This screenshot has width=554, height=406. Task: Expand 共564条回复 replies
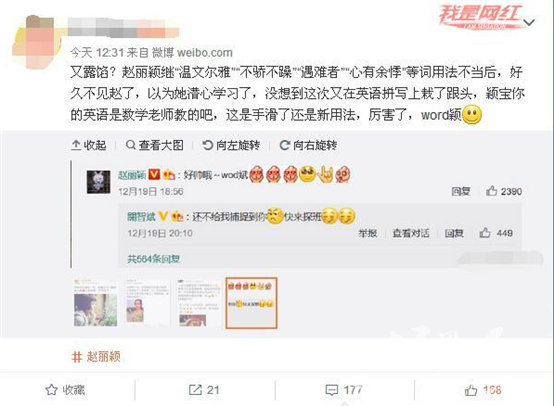point(153,259)
